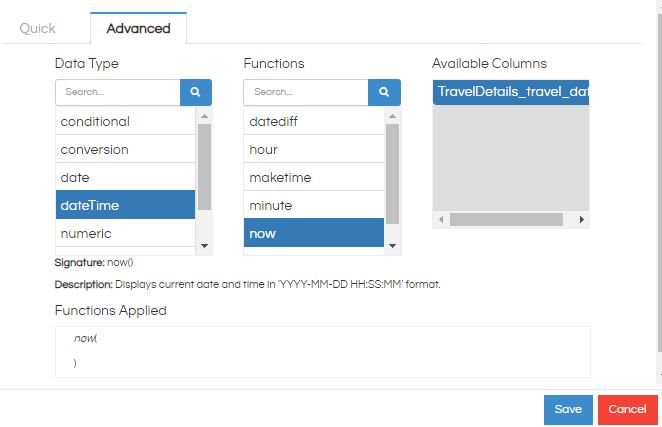Click Available Columns scroll left arrow
This screenshot has height=427, width=662.
tap(441, 220)
